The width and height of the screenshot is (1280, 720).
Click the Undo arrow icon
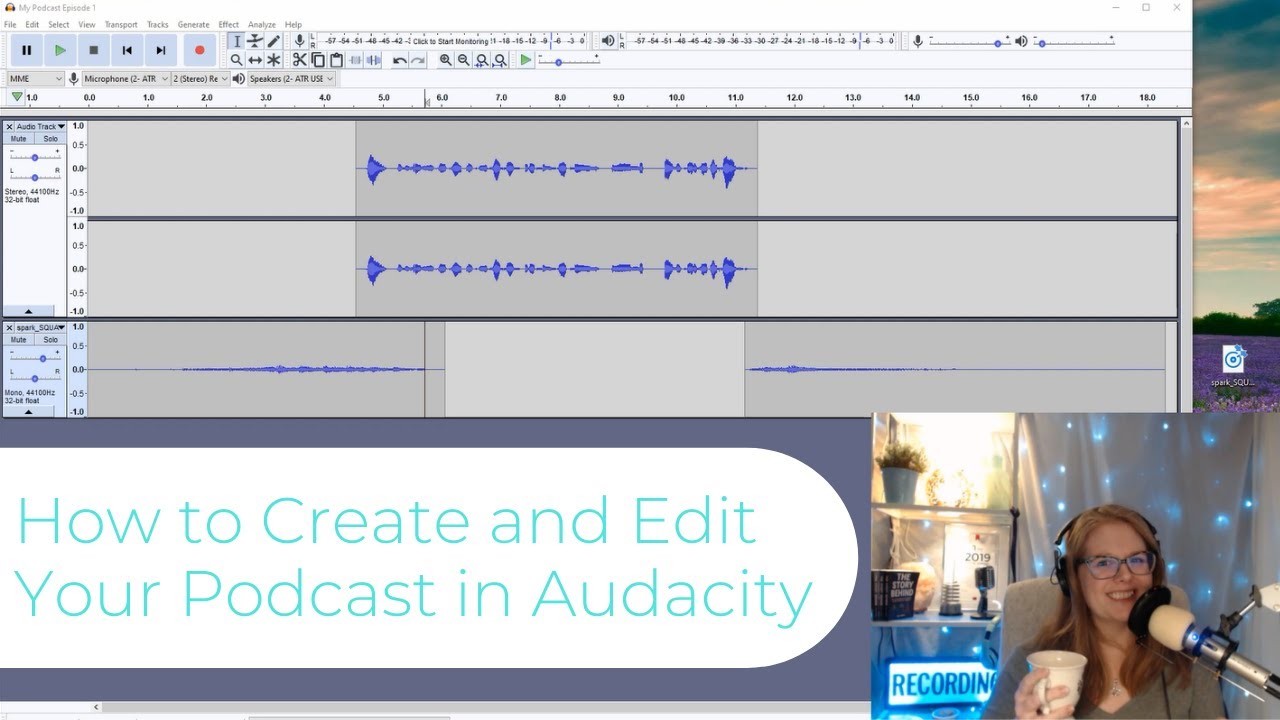pyautogui.click(x=399, y=60)
